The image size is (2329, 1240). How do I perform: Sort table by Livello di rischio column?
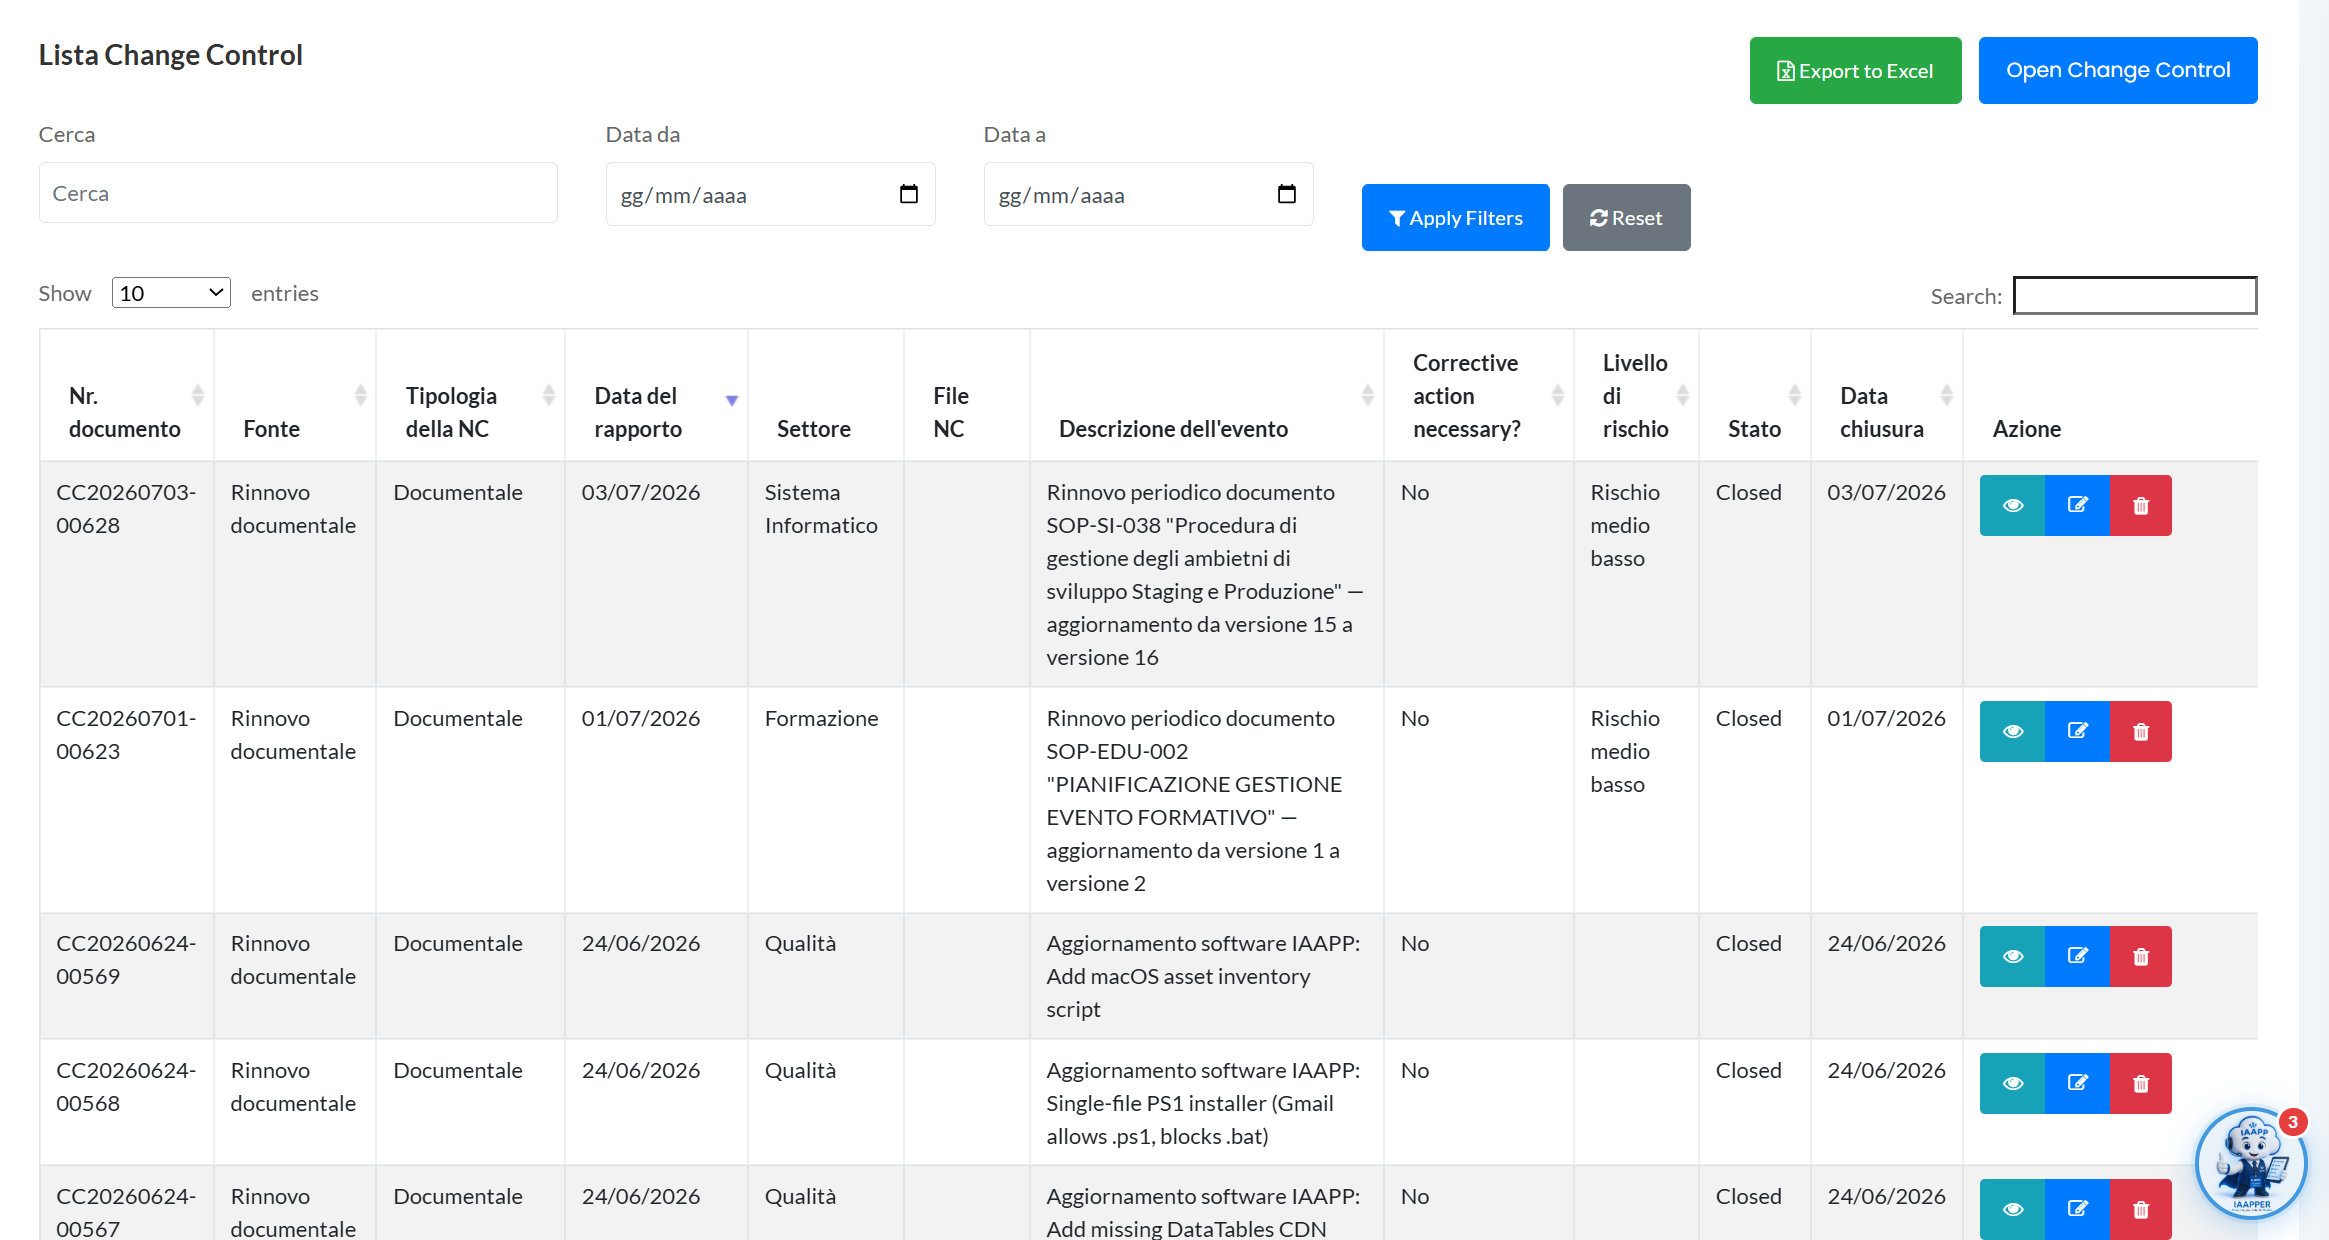coord(1636,395)
